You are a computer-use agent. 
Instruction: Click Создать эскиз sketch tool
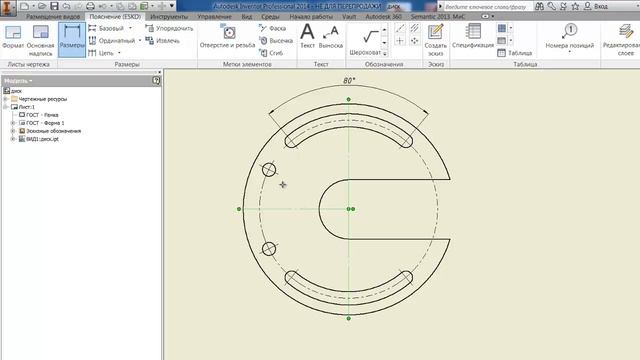point(436,40)
